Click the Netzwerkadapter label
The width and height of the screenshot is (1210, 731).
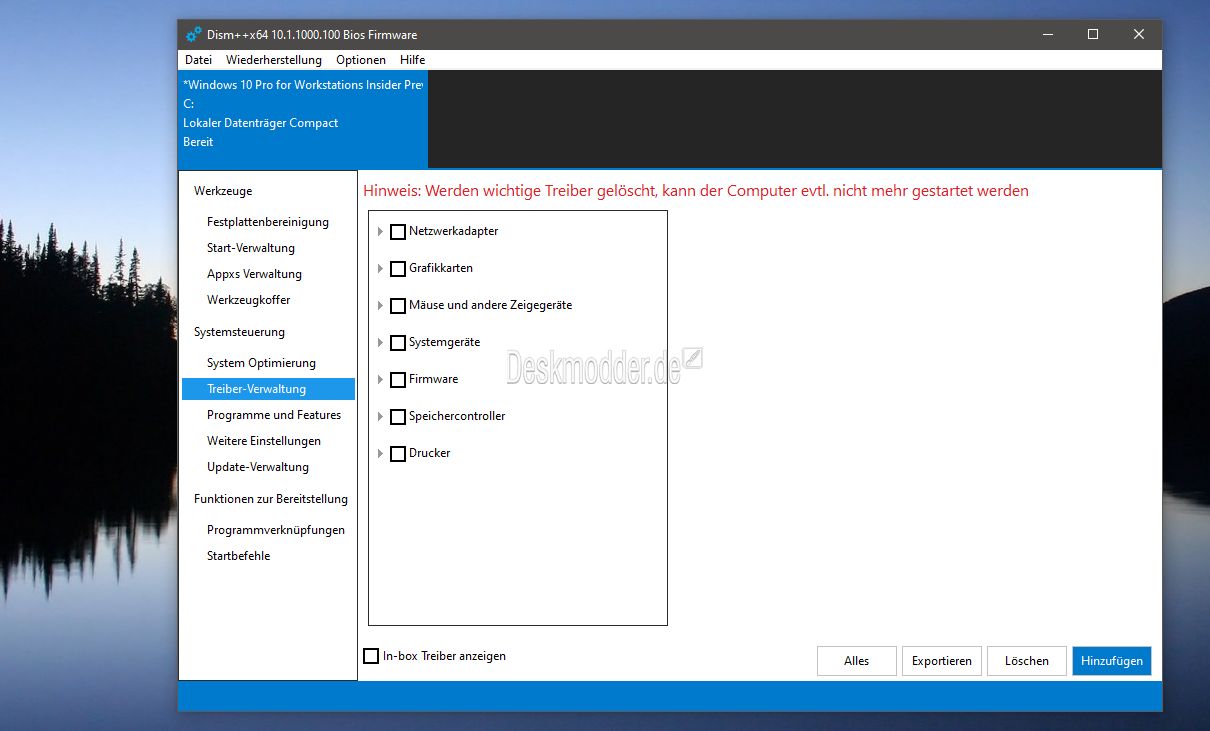pyautogui.click(x=453, y=231)
